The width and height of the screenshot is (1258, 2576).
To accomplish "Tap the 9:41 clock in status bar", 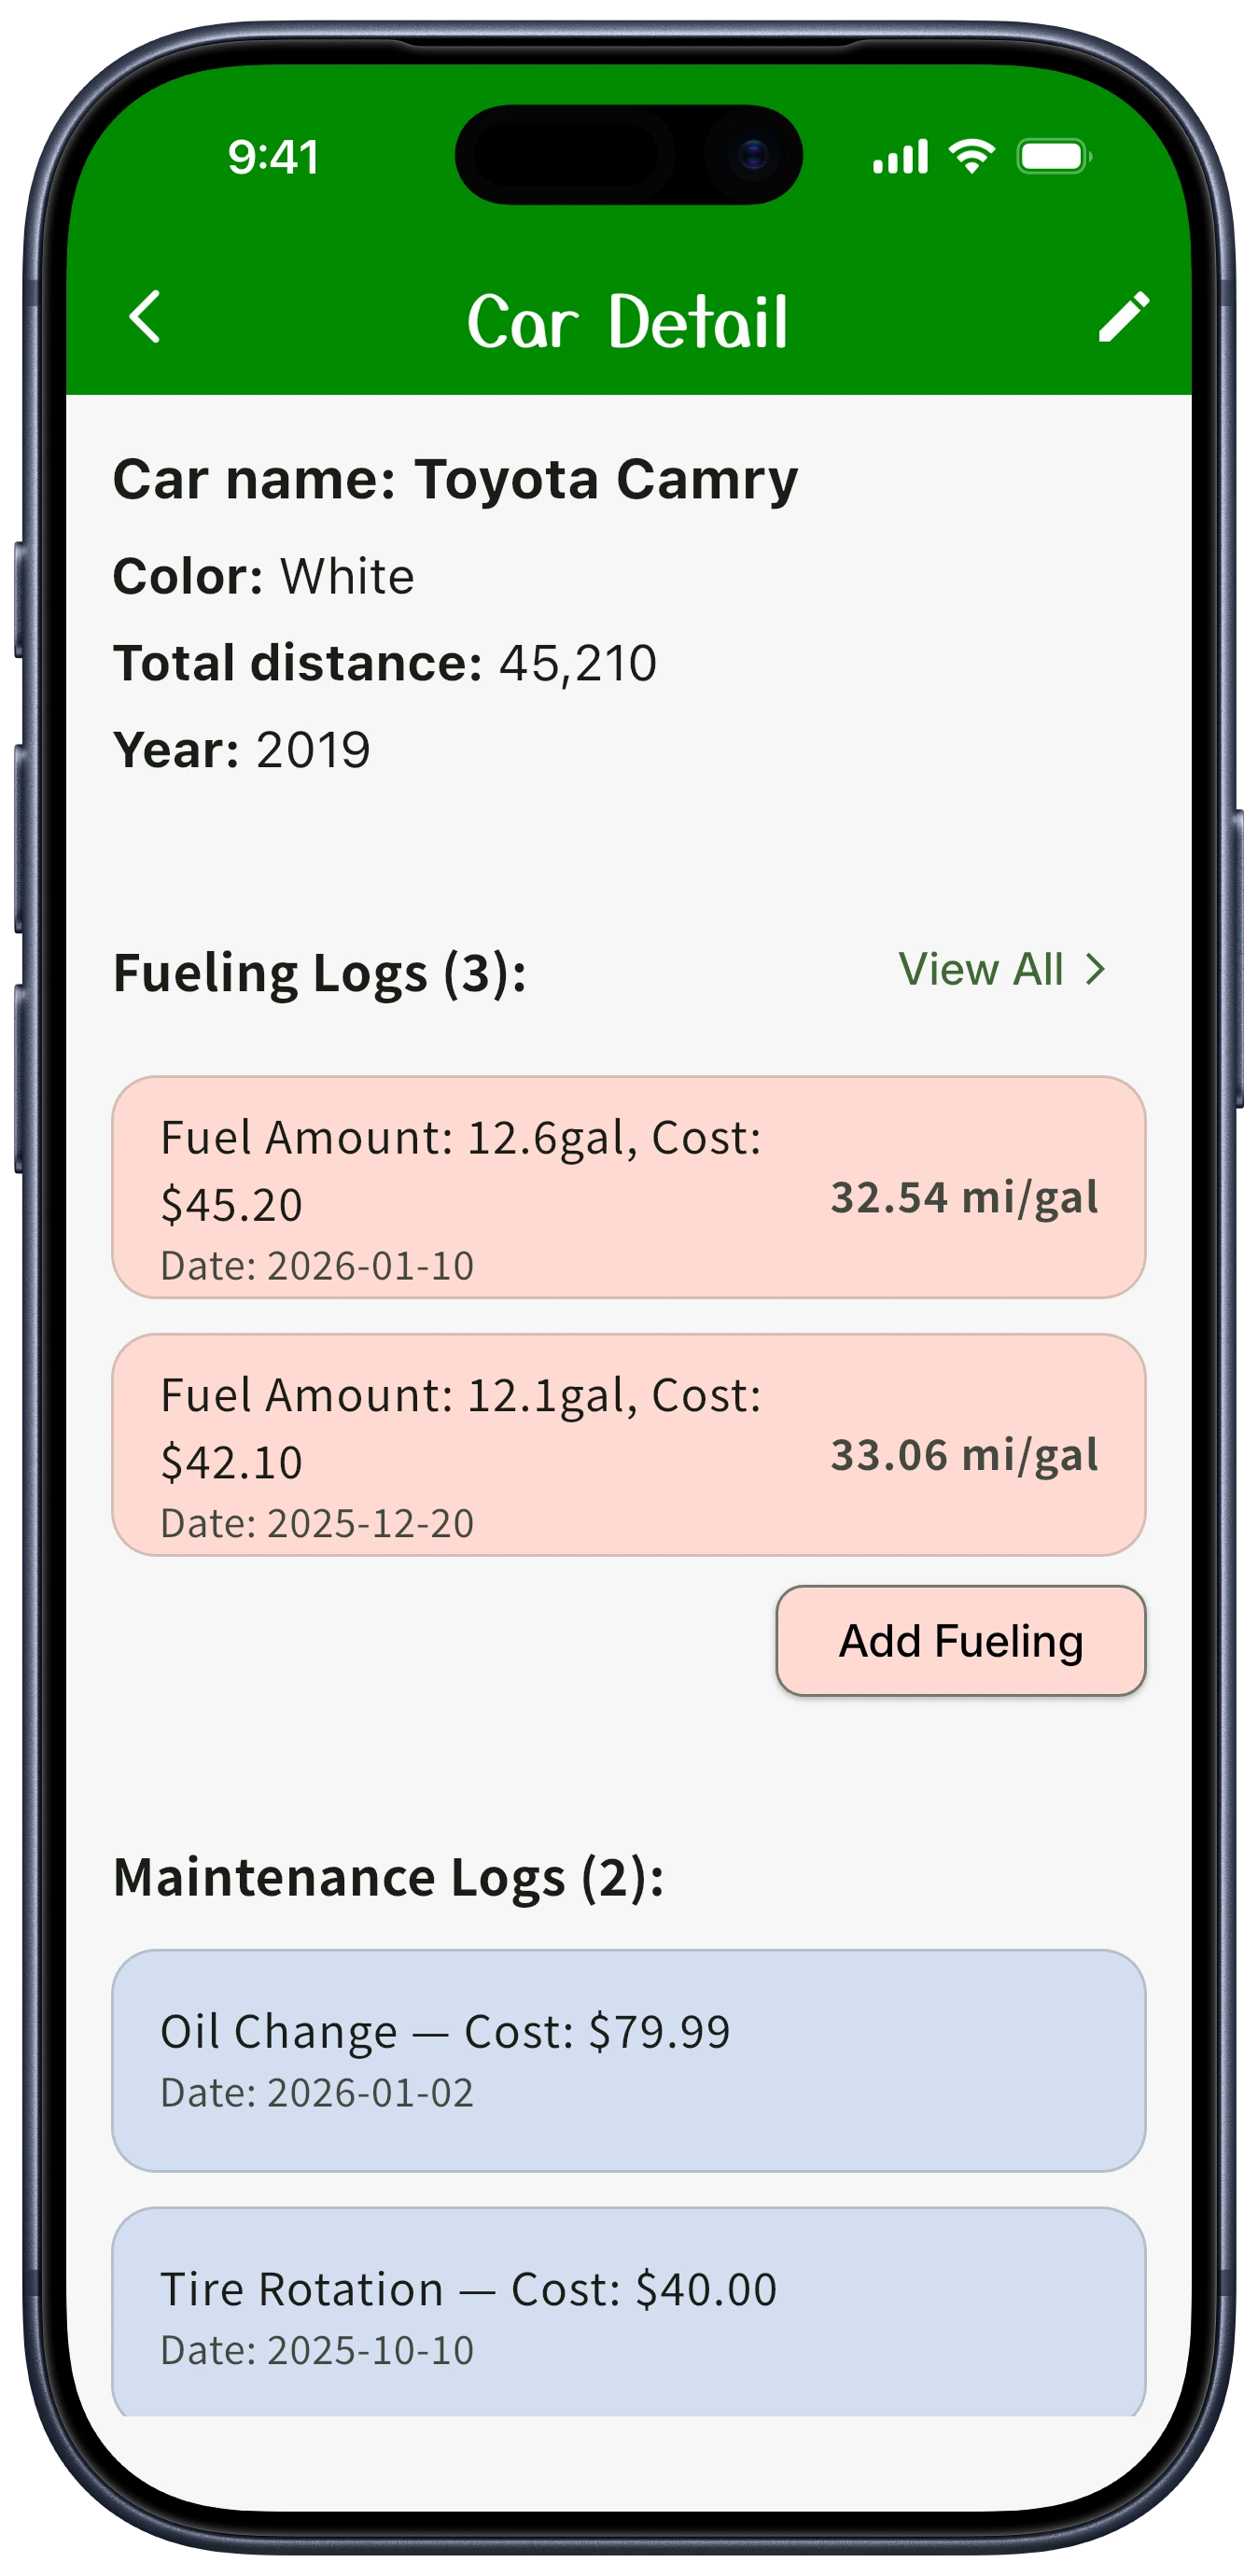I will (273, 157).
